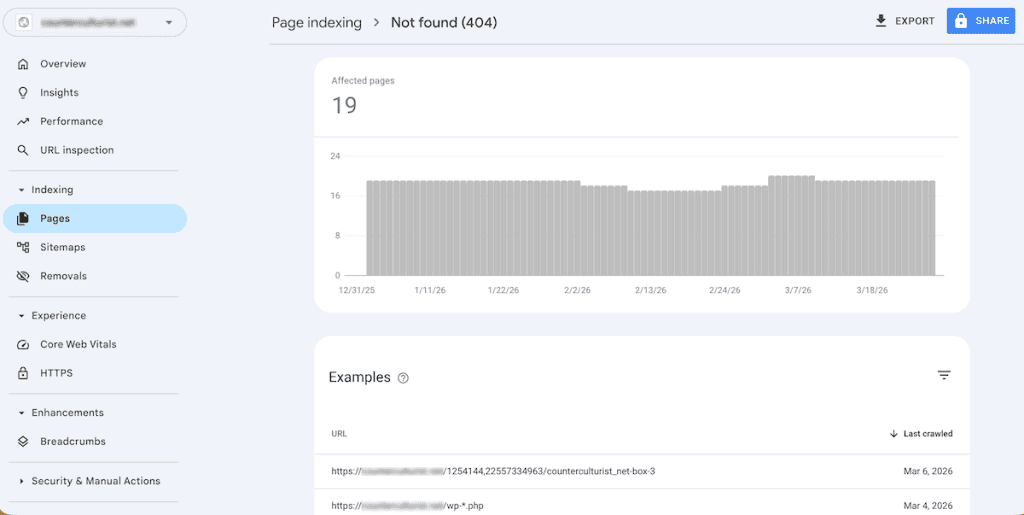
Task: Select the Pages menu item
Action: 95,219
